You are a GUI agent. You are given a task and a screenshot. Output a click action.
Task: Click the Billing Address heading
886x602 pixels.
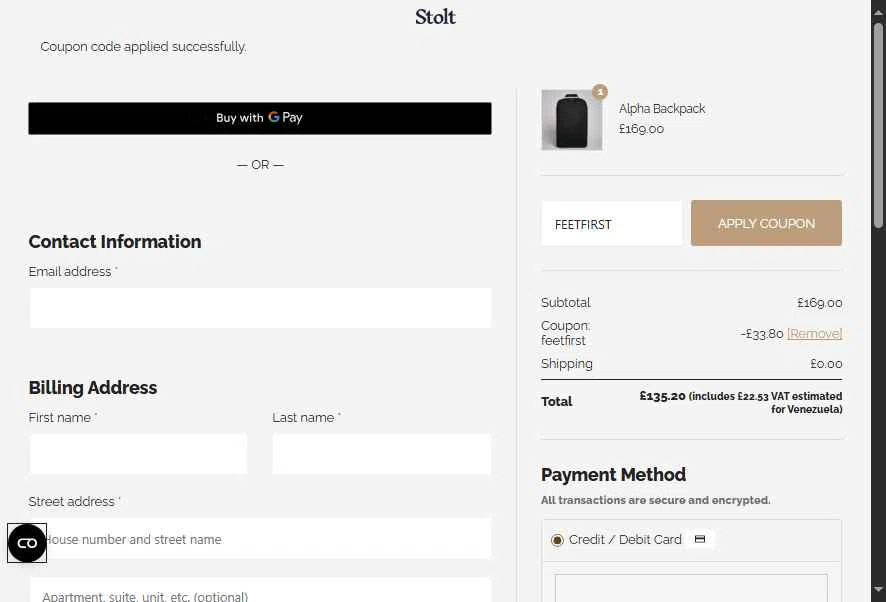pyautogui.click(x=93, y=388)
